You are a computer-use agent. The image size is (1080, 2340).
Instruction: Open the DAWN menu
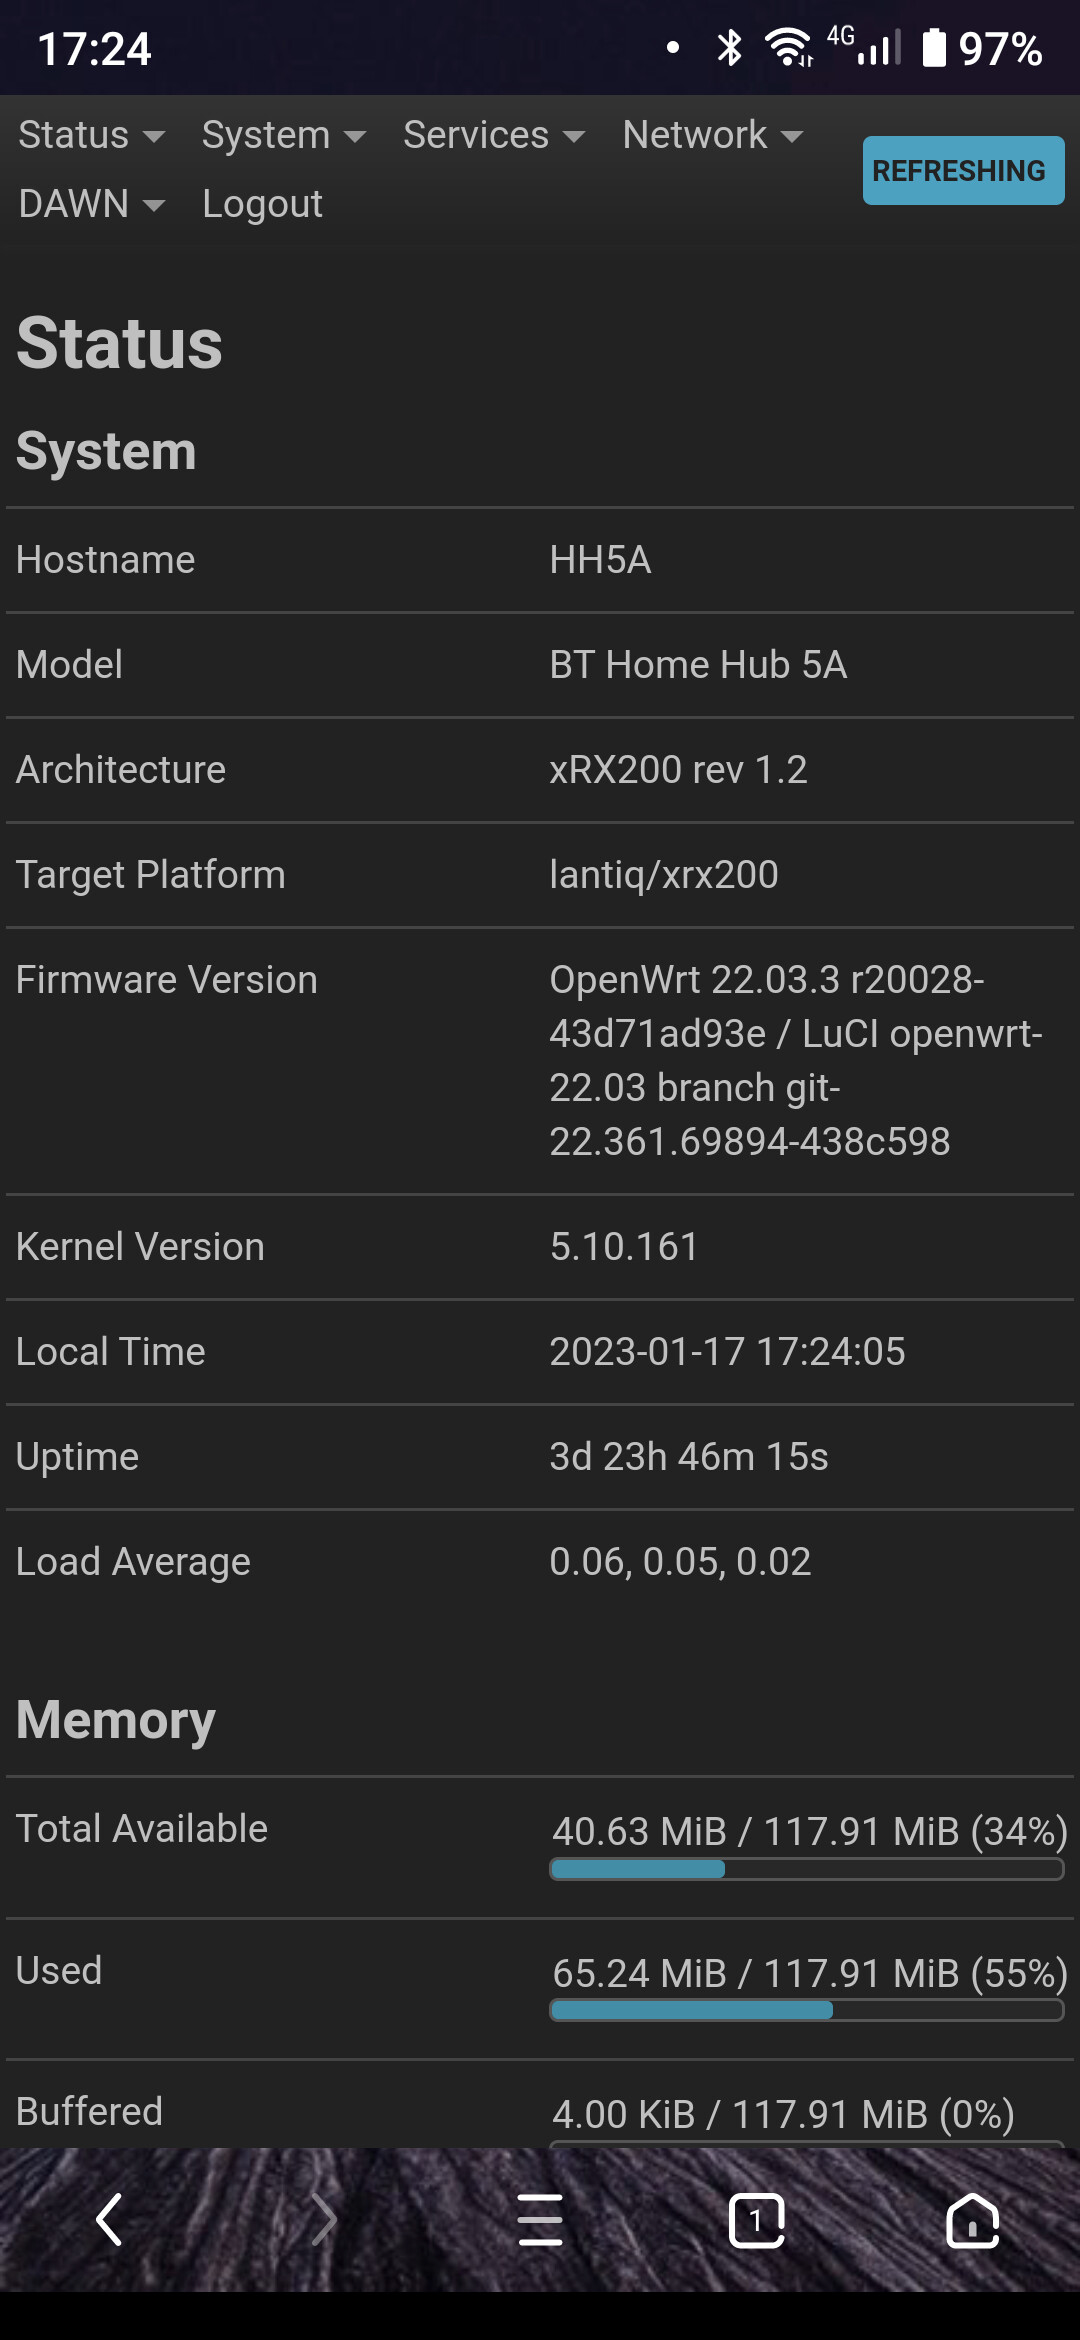tap(92, 204)
